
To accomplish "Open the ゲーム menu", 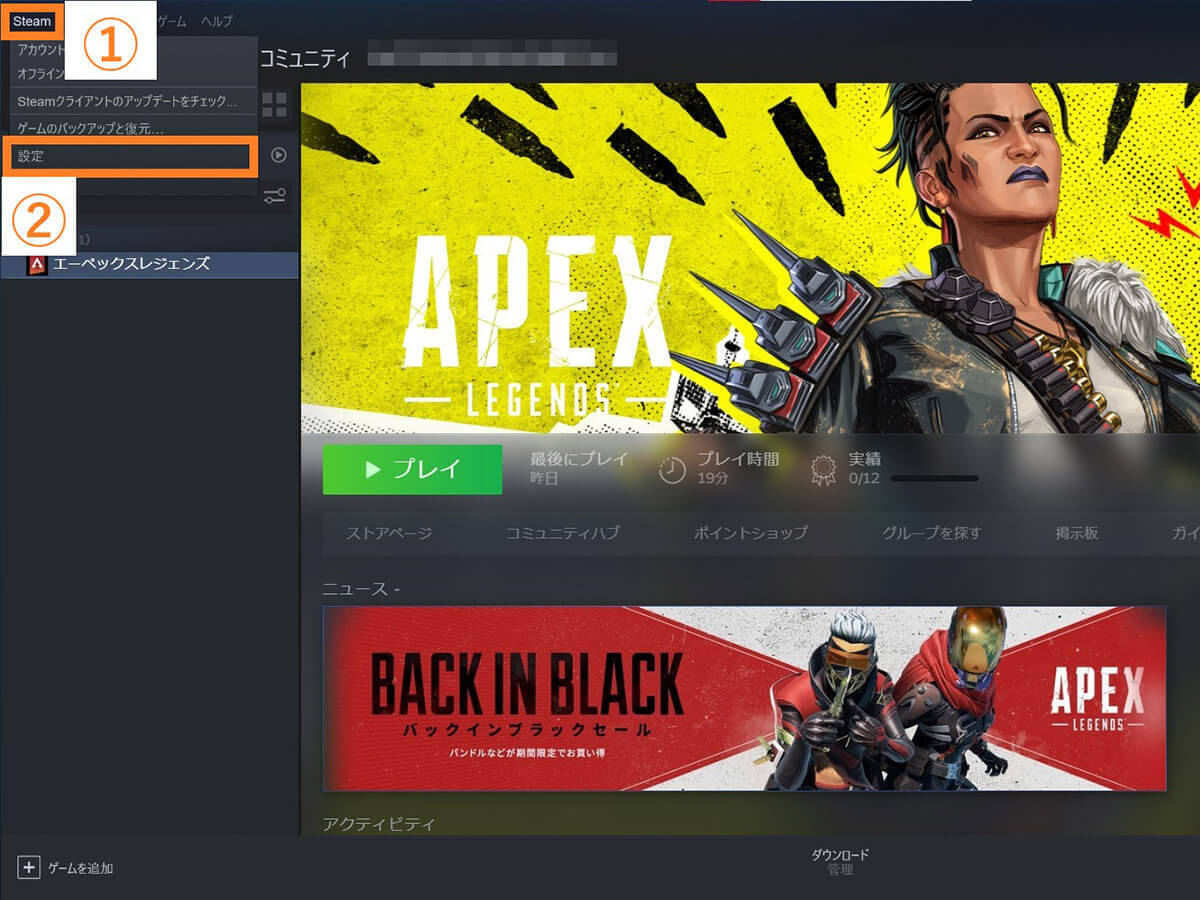I will [171, 21].
